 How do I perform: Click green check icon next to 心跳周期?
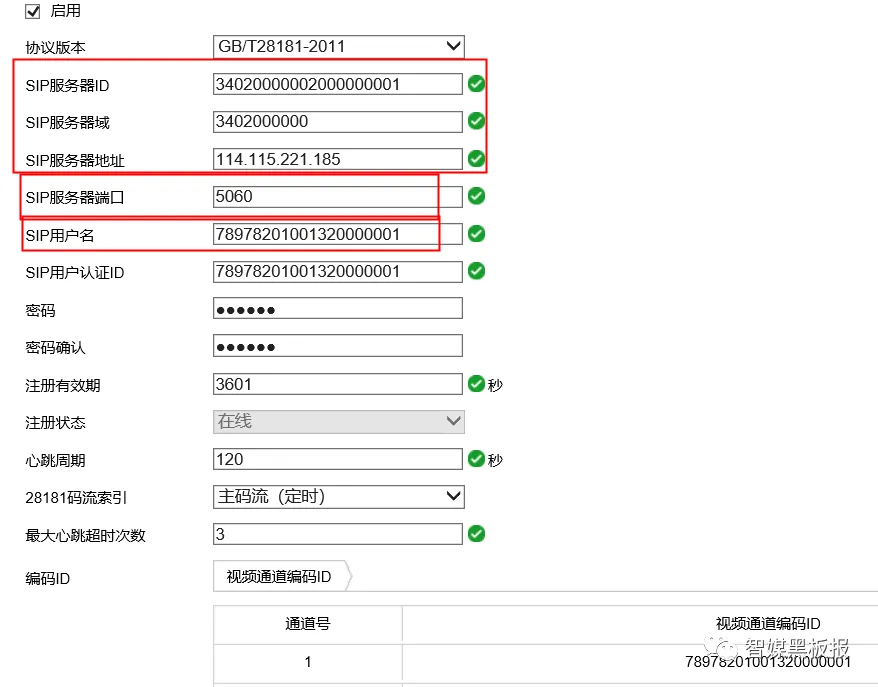[477, 459]
